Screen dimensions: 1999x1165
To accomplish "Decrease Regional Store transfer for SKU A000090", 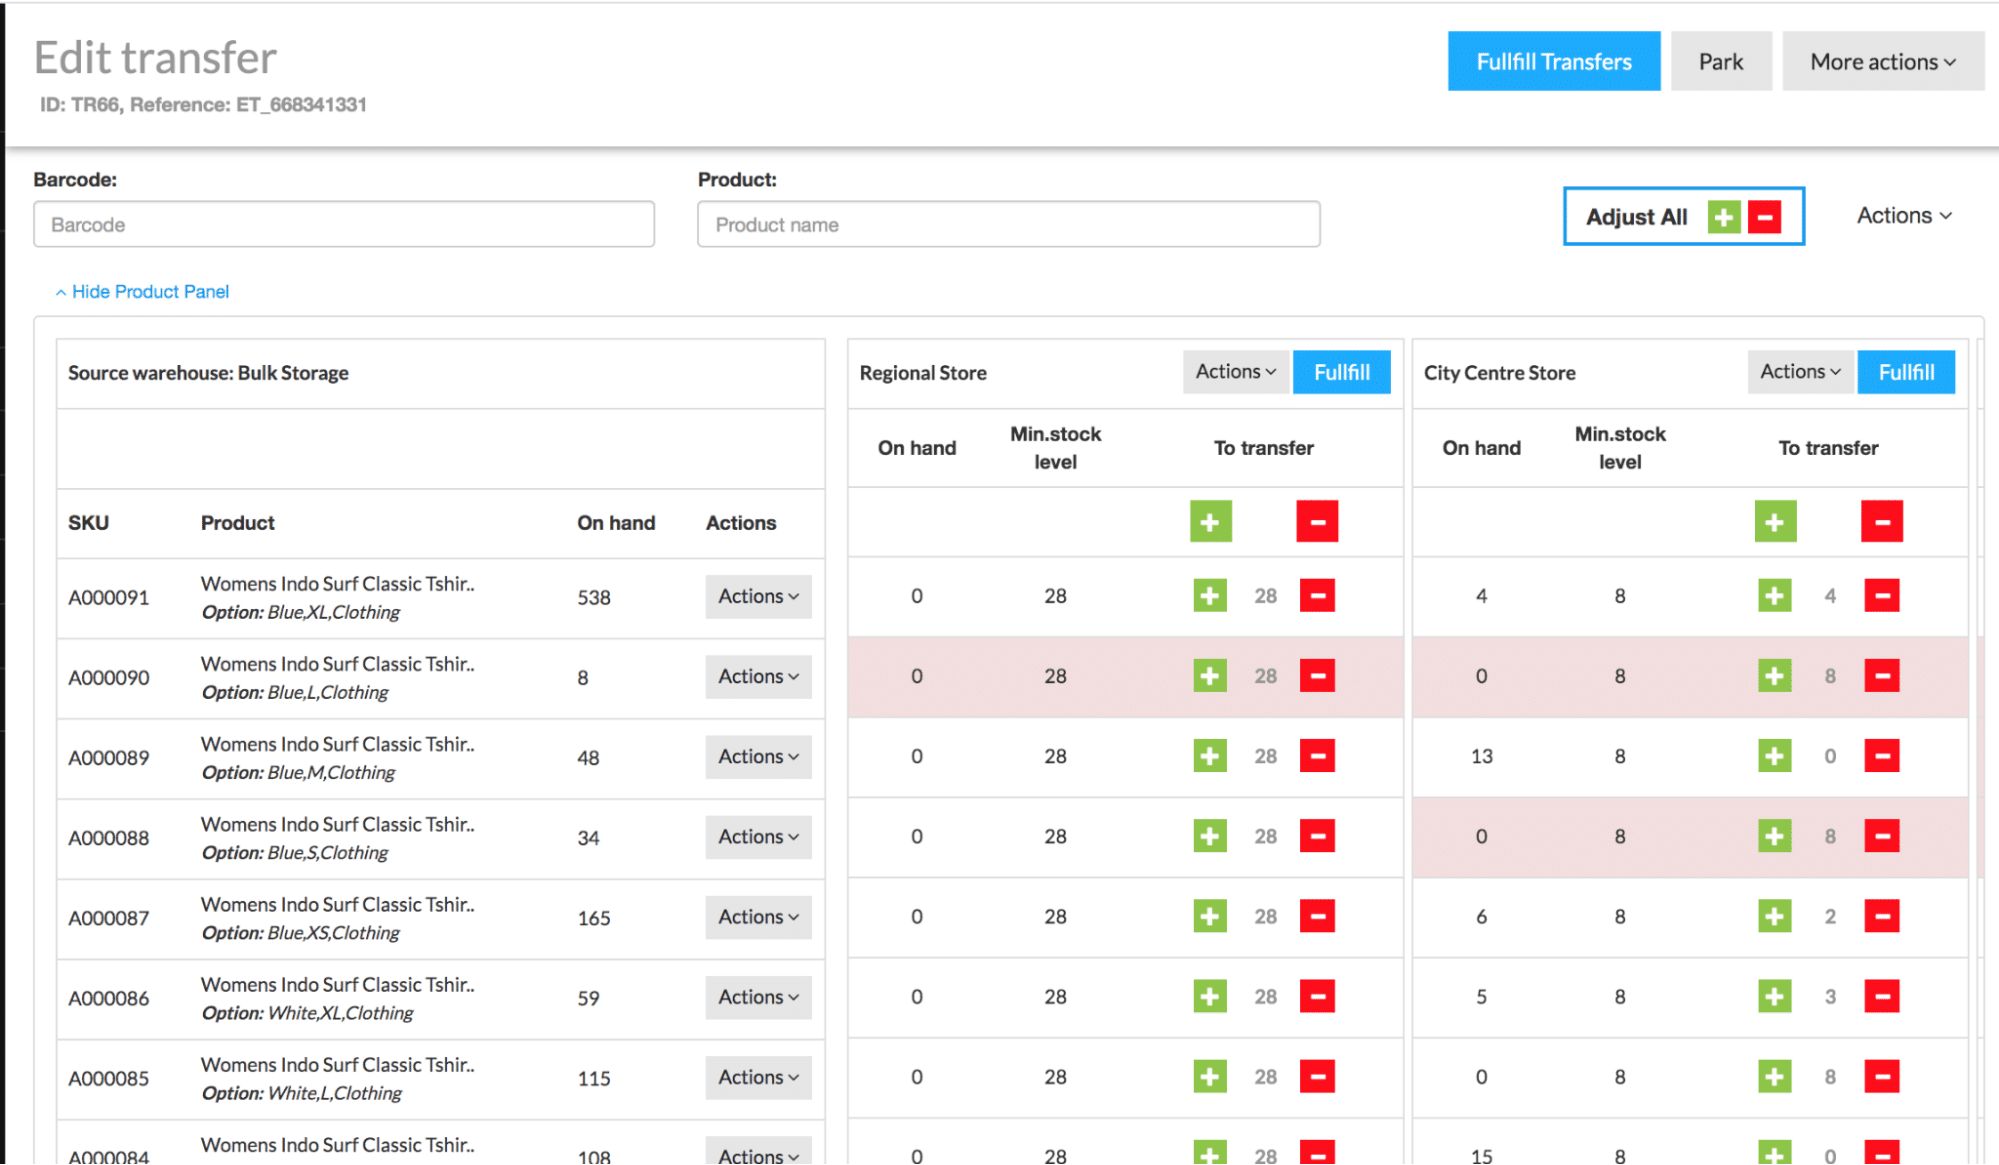I will click(1317, 676).
